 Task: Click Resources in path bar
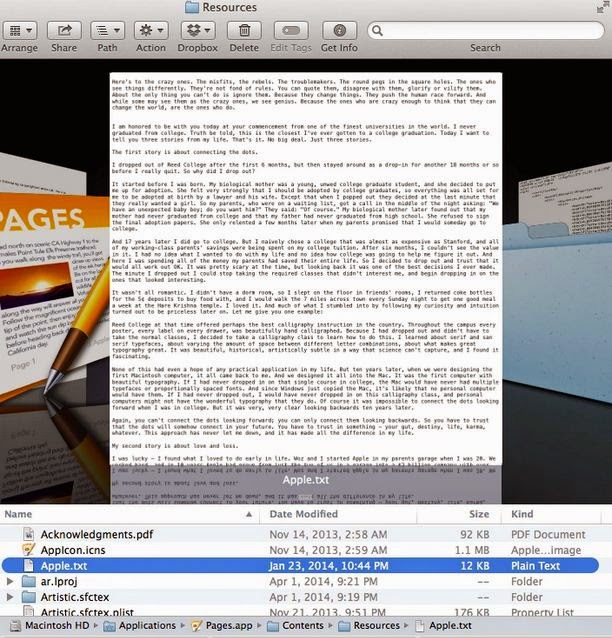[376, 625]
